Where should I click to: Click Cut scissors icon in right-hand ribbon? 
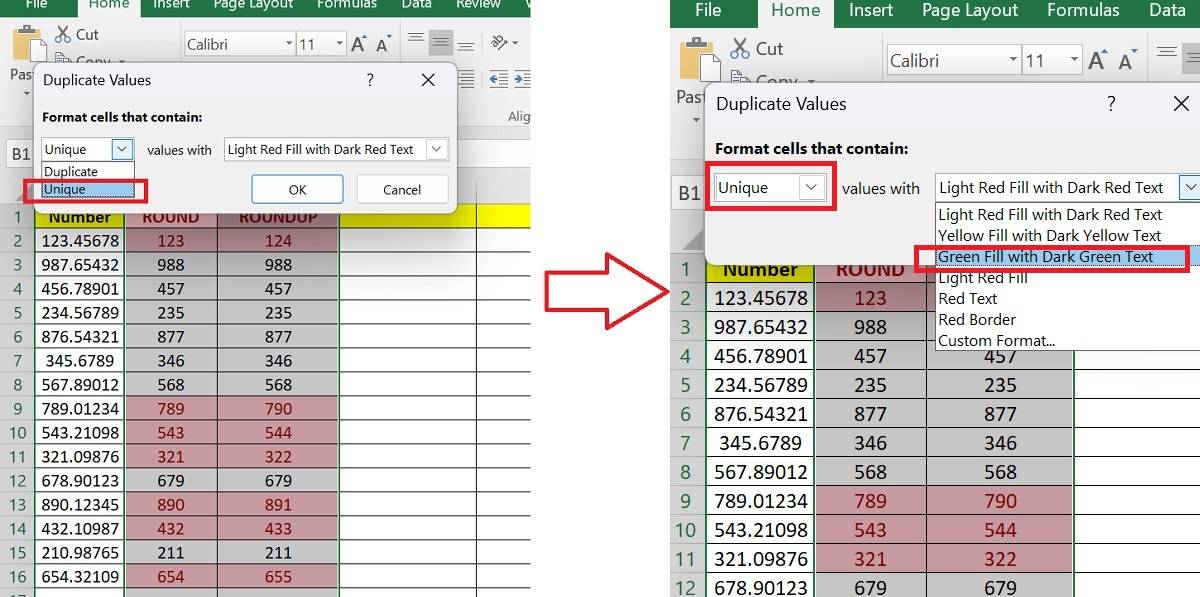pos(740,48)
